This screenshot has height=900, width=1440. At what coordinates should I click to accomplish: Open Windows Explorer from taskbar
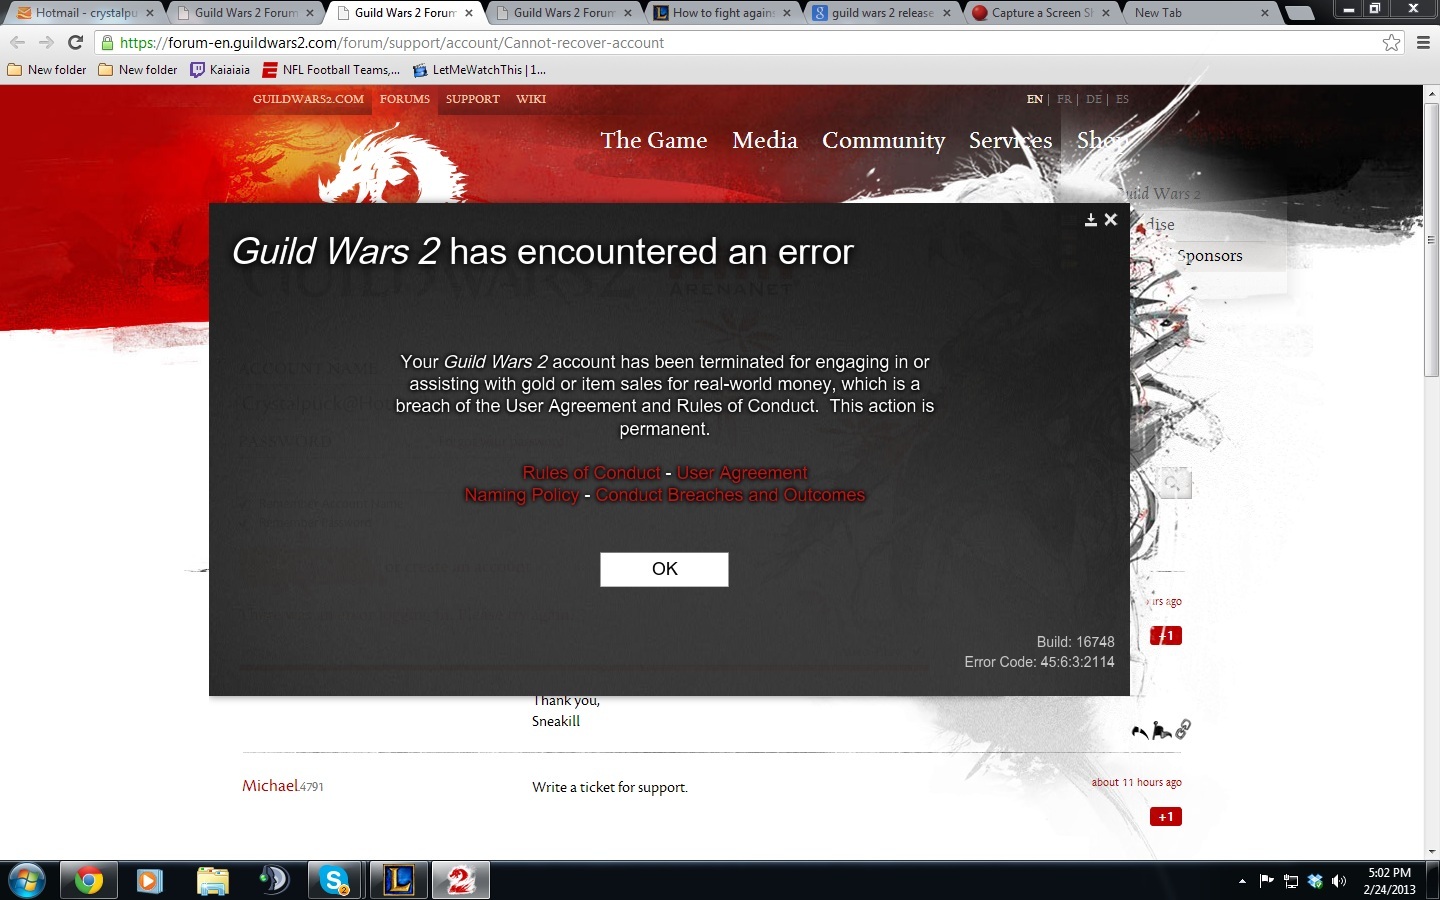pos(212,881)
